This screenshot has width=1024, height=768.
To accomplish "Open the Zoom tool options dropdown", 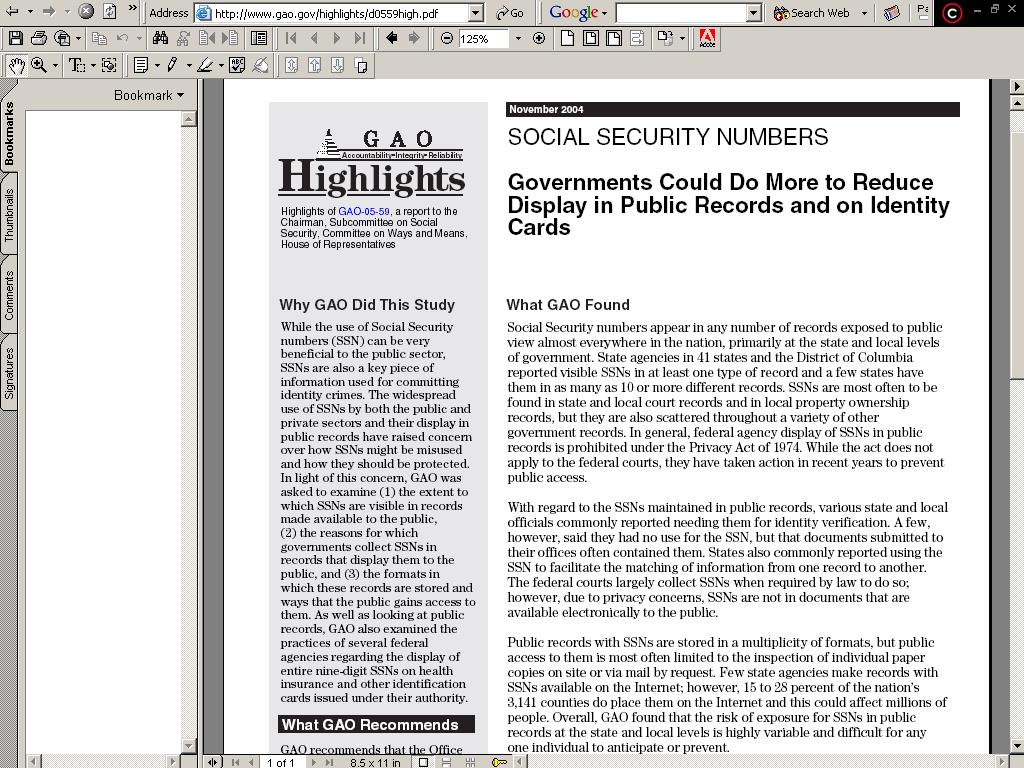I will pos(55,65).
